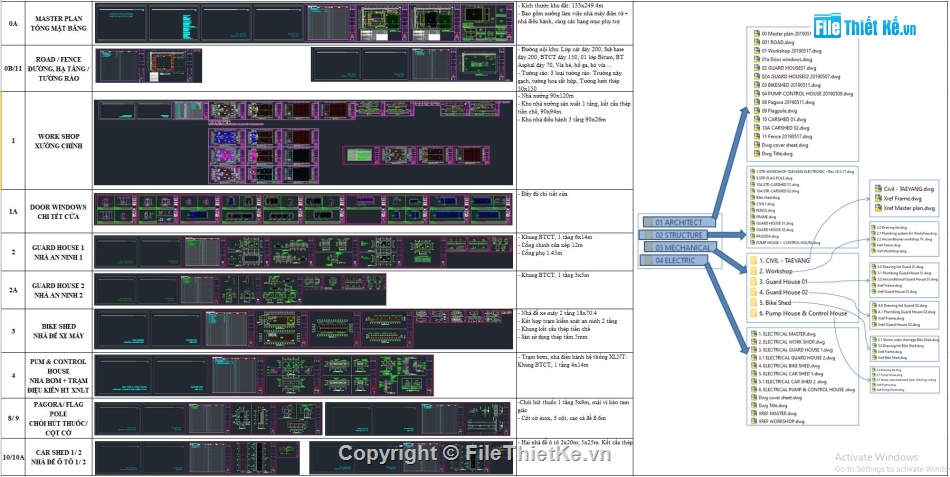The image size is (950, 477).
Task: Click the DWG icon beside 01a Door windows.dwg
Action: pos(757,59)
